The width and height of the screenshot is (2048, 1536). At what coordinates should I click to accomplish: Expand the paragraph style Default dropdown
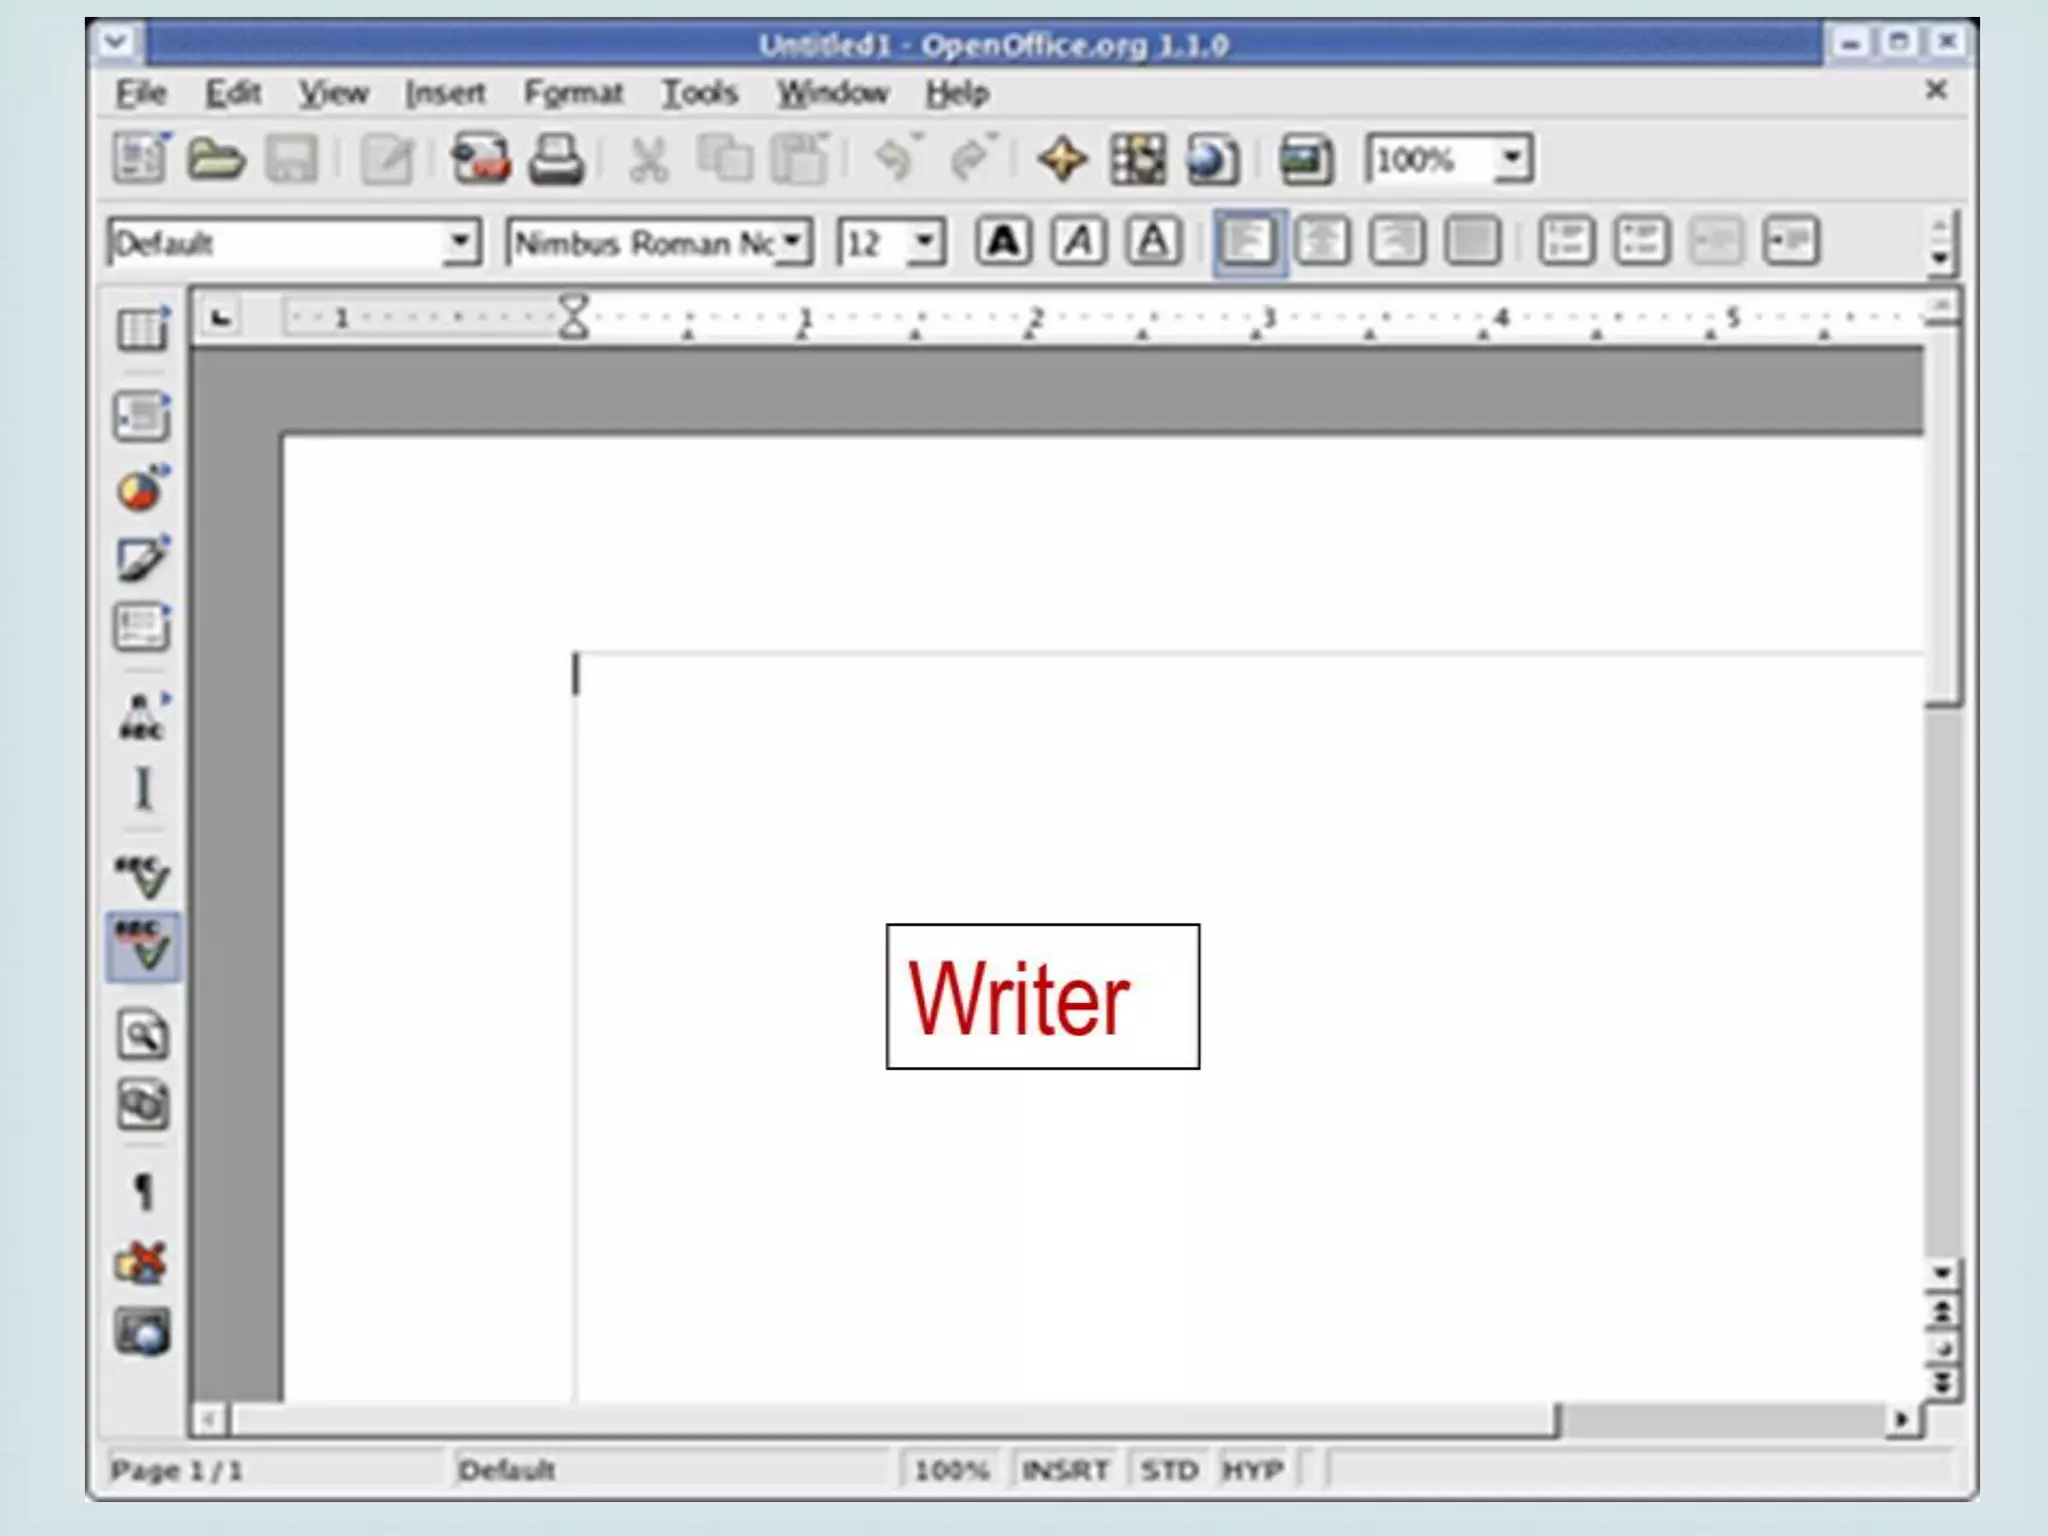[460, 242]
